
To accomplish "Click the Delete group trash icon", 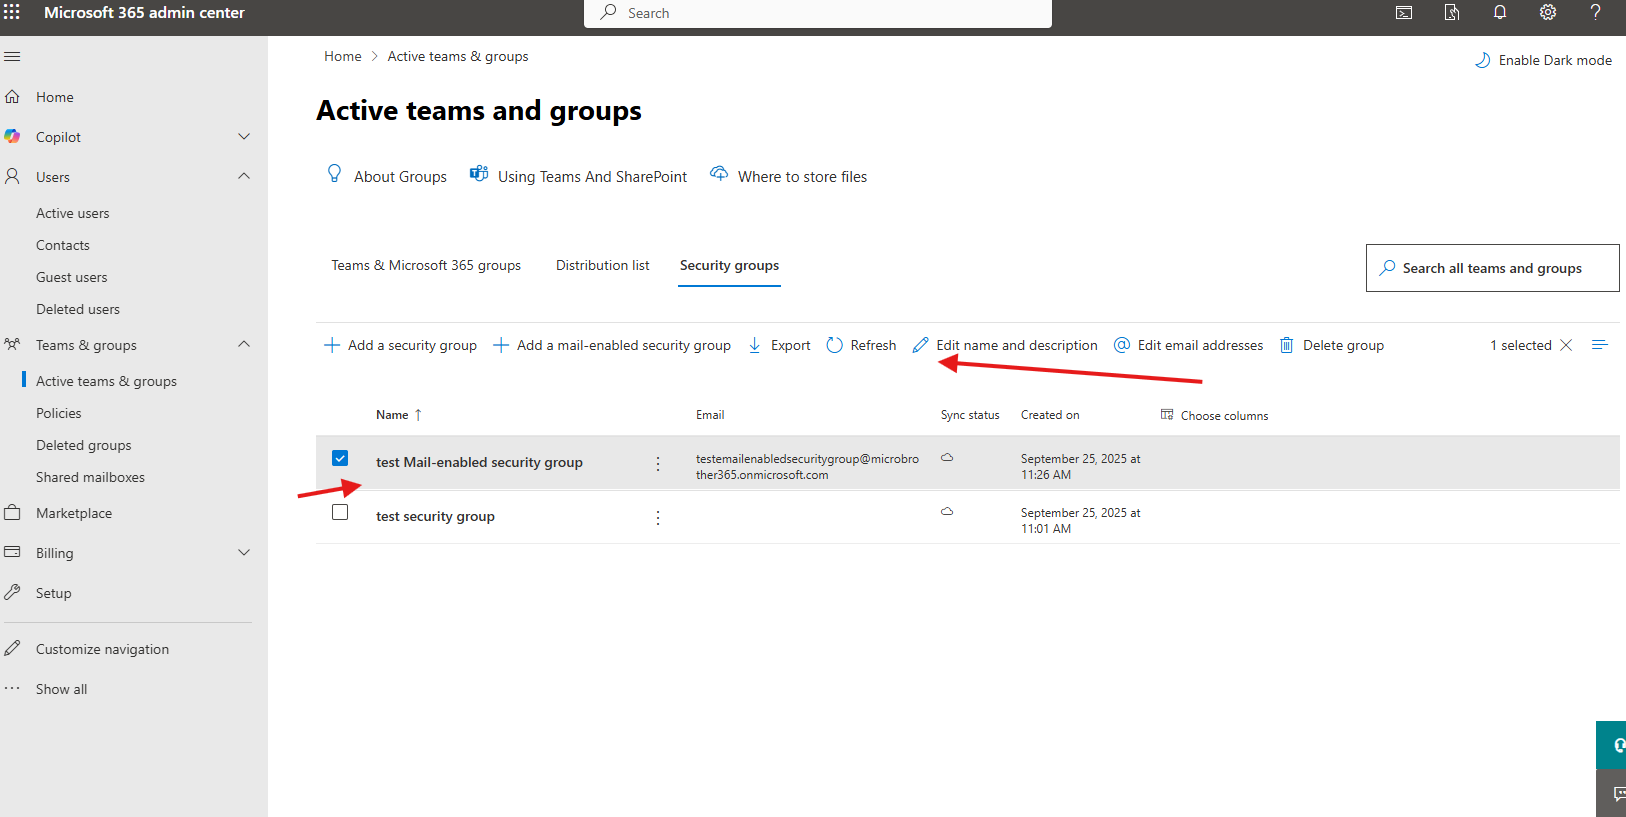I will pos(1287,345).
